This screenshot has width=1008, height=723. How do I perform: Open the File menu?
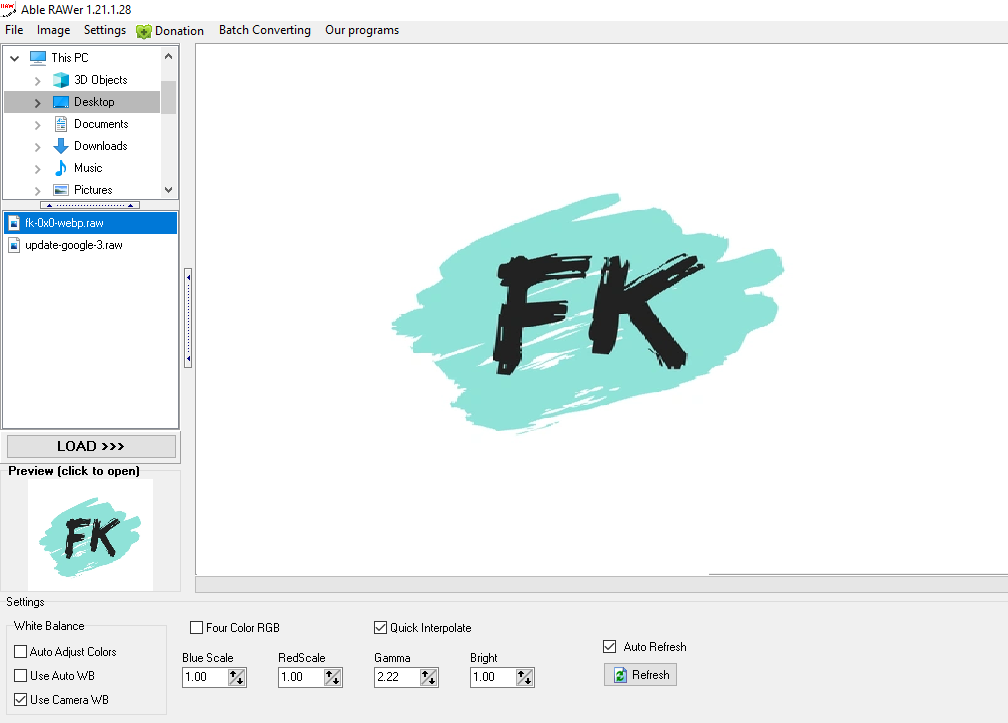pyautogui.click(x=14, y=30)
